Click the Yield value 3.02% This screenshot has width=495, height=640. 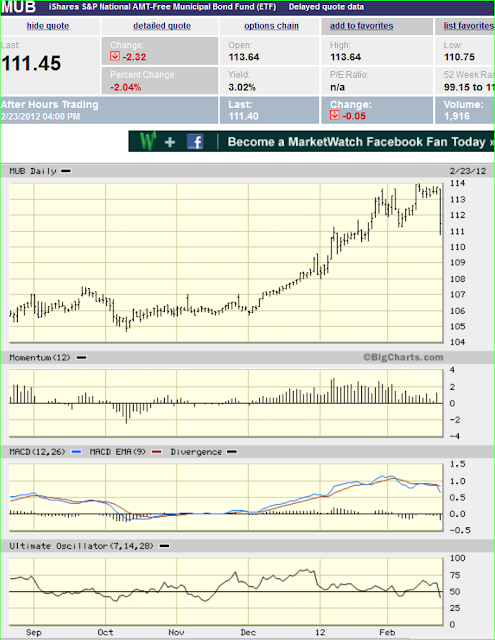point(242,87)
